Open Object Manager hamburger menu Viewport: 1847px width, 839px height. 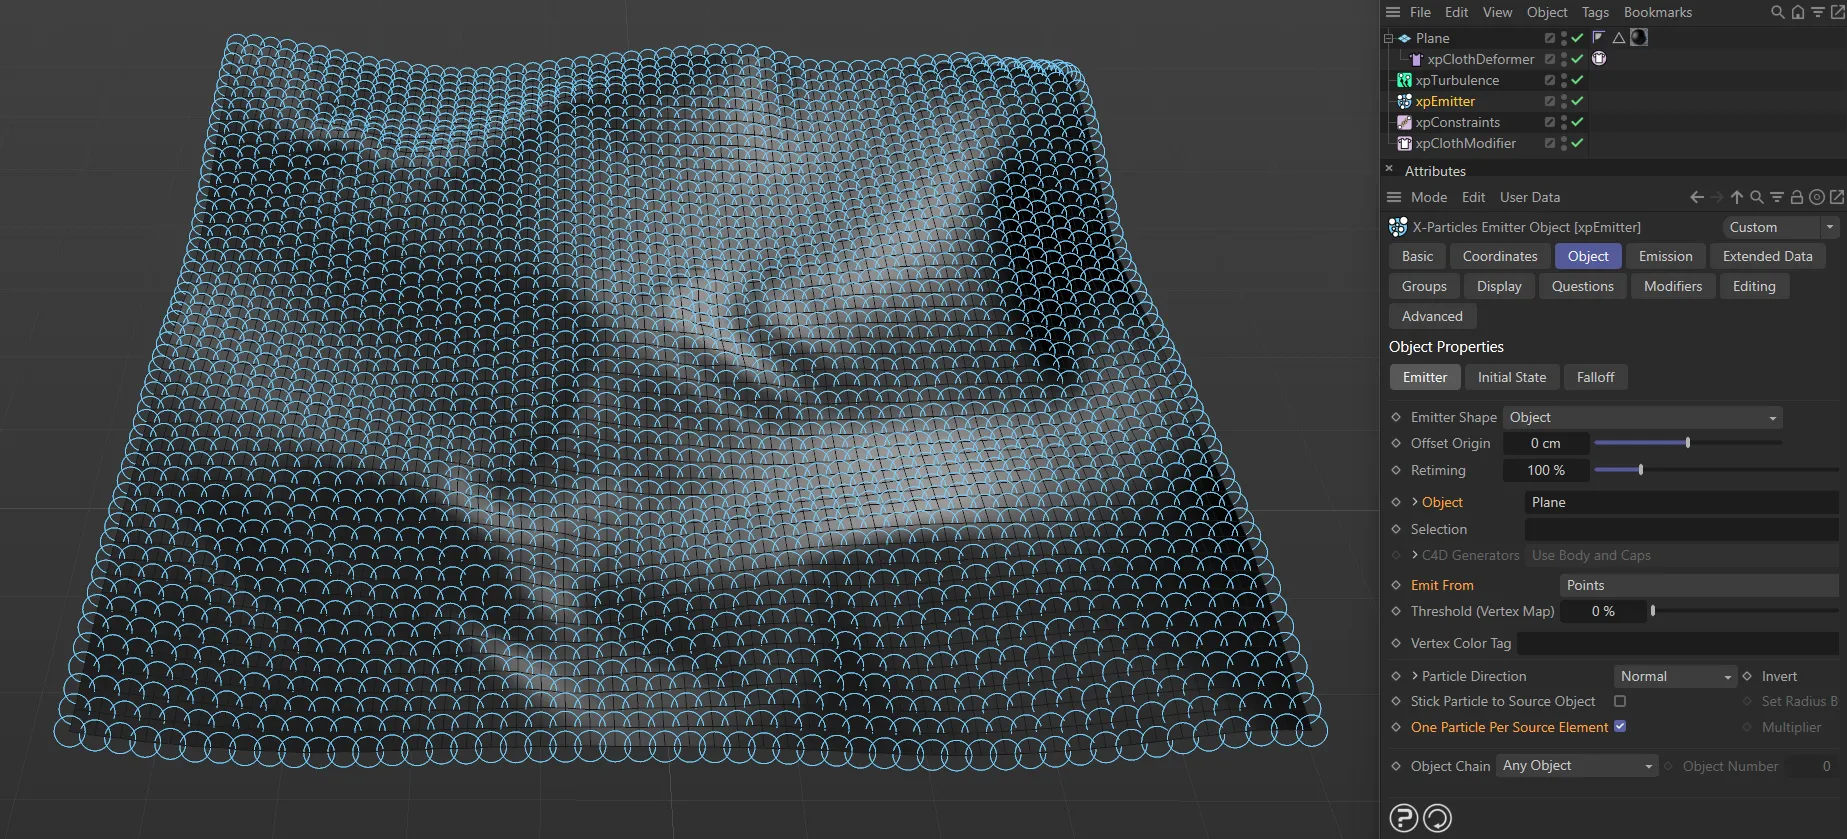click(x=1393, y=12)
